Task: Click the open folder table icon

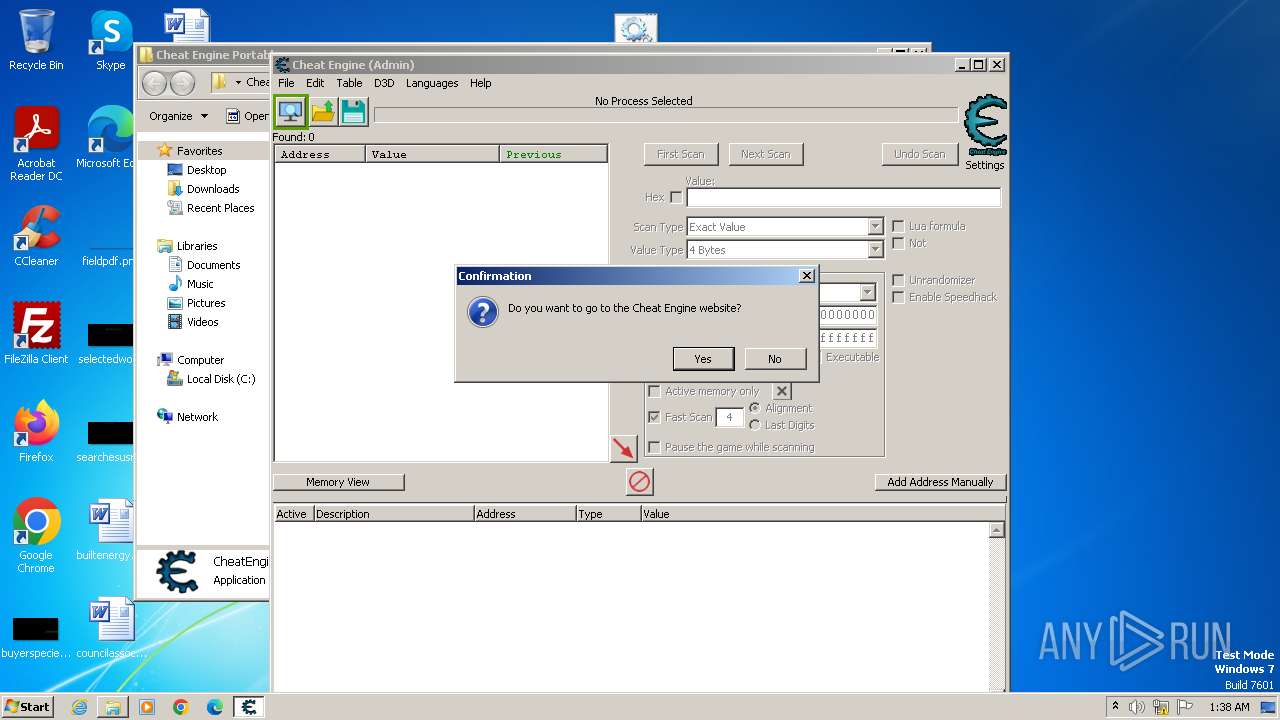Action: [x=323, y=111]
